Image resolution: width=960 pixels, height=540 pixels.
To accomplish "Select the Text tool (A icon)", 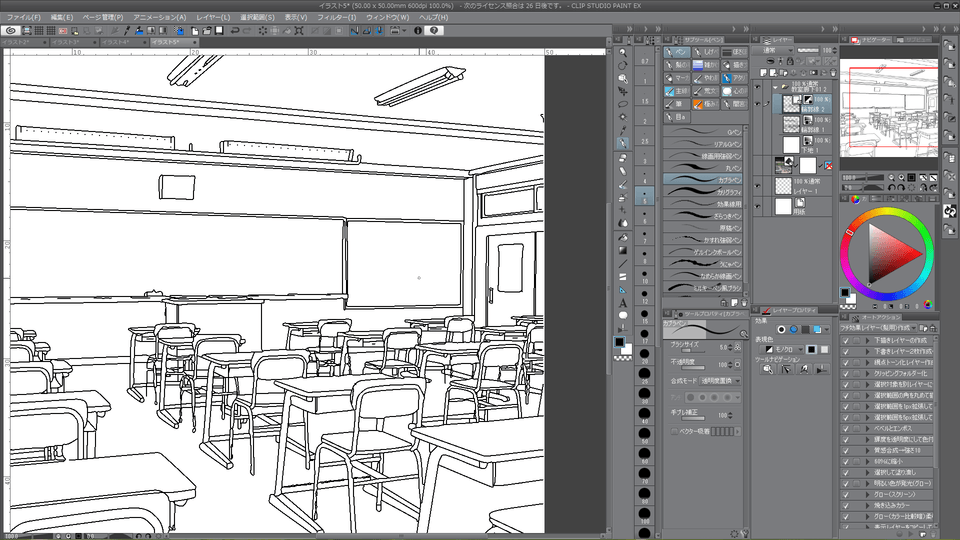I will click(623, 302).
